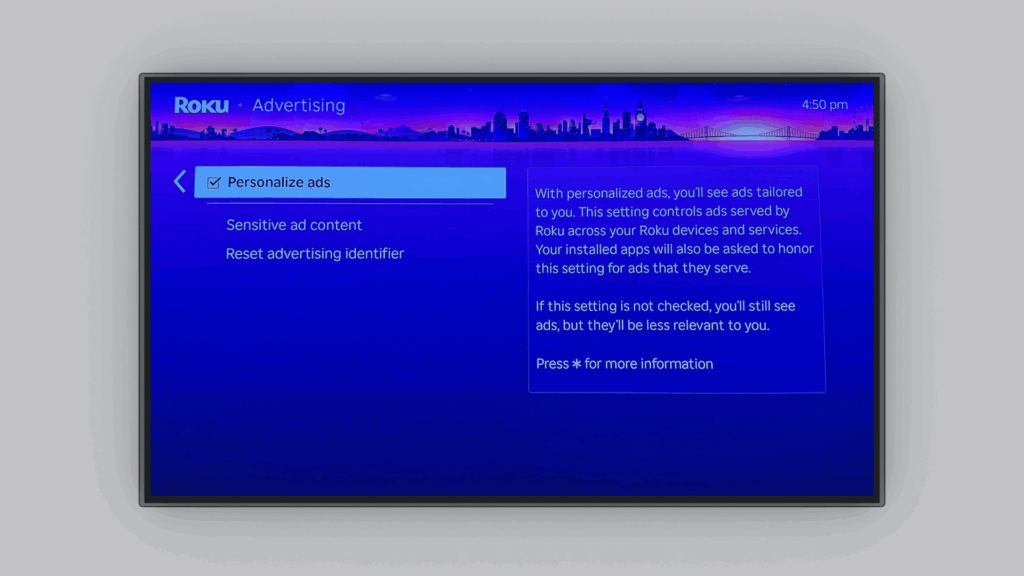The height and width of the screenshot is (576, 1024).
Task: Click the 'If this setting is not checked' paragraph
Action: click(x=665, y=316)
